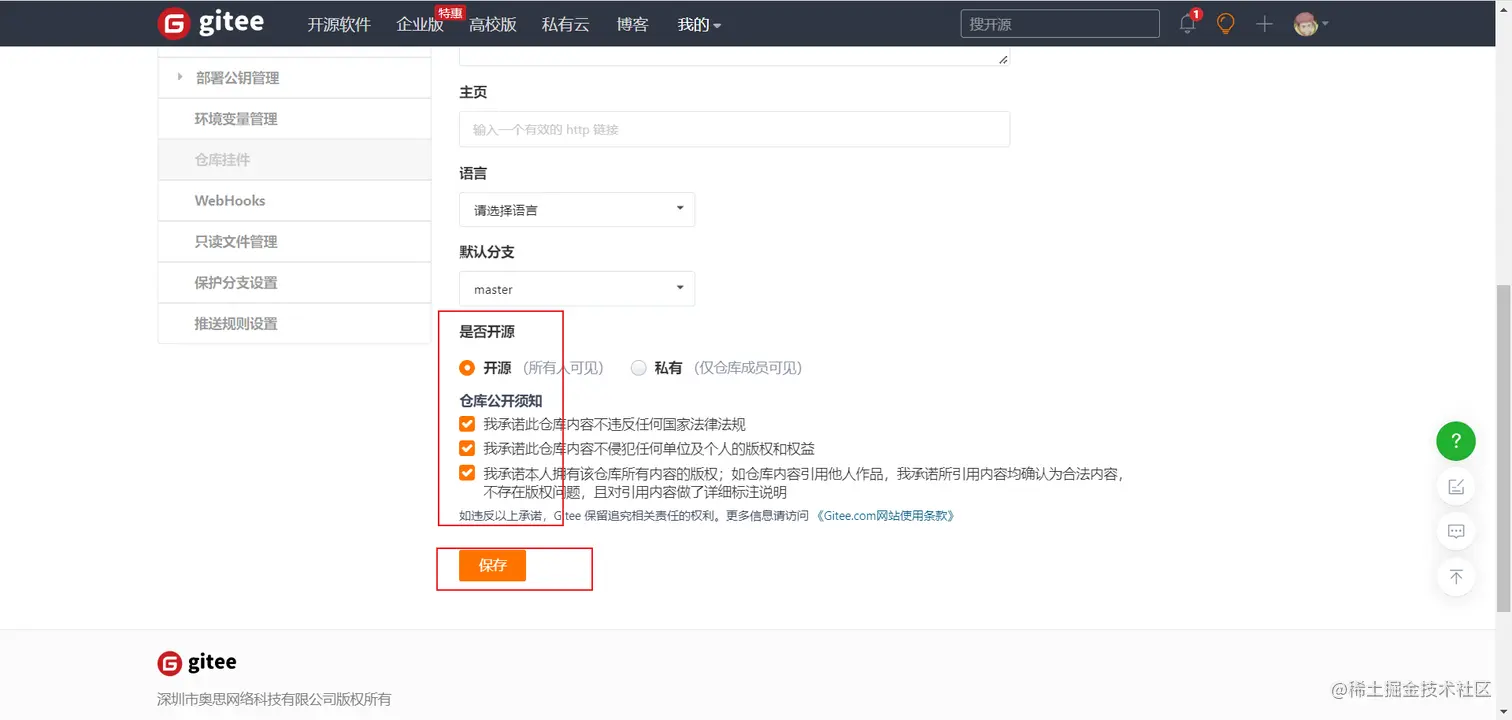Open the 我的 menu in top navigation
1512x720 pixels.
(x=698, y=24)
